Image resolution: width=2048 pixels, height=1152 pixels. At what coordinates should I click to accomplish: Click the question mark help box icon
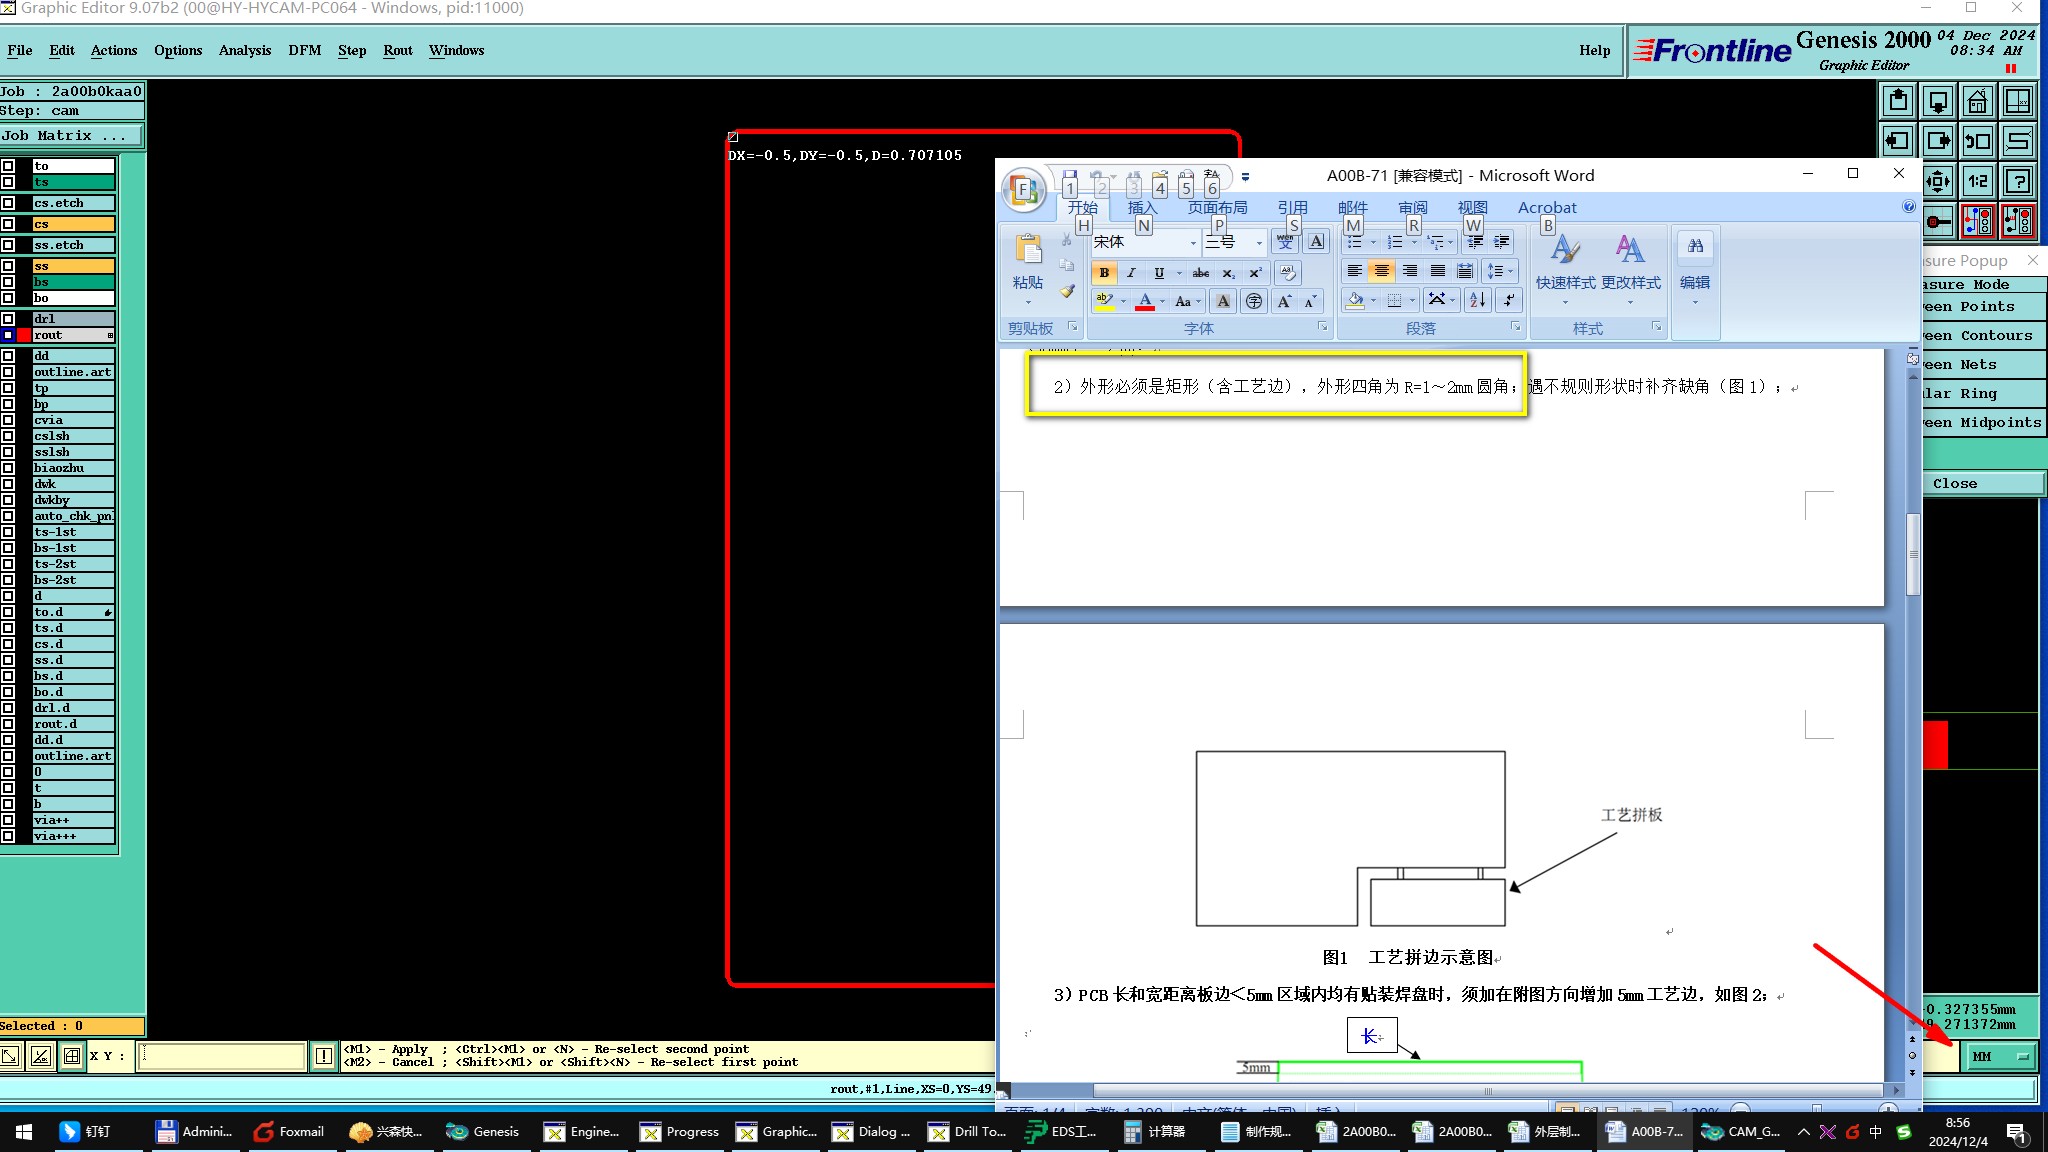(2018, 181)
